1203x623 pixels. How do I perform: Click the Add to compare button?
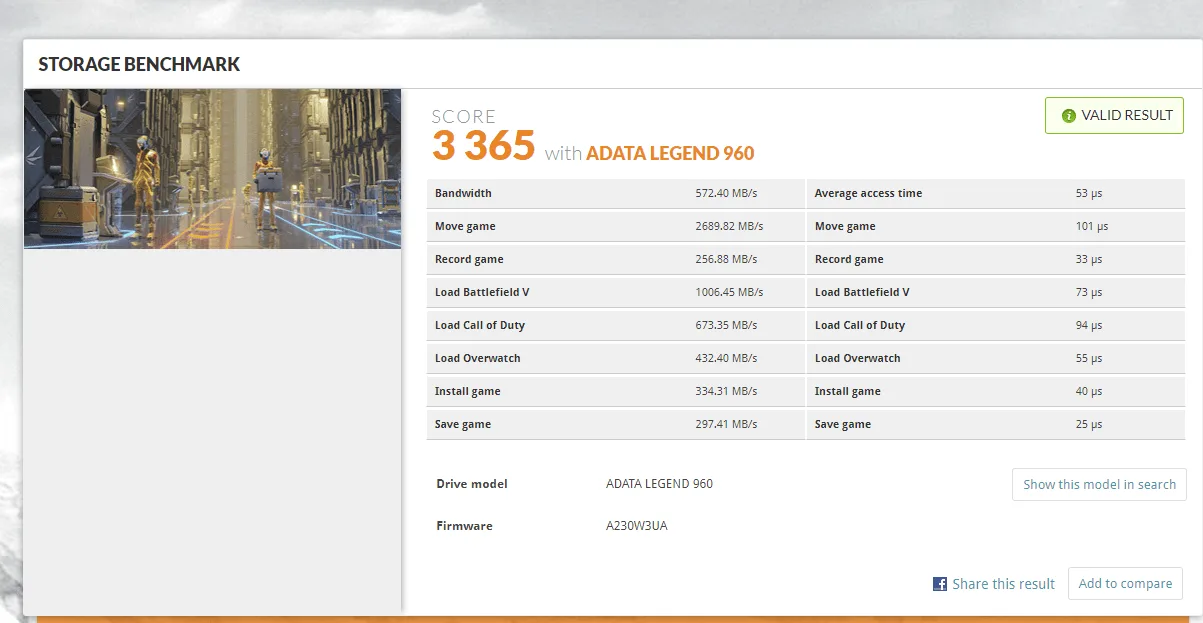click(x=1125, y=584)
